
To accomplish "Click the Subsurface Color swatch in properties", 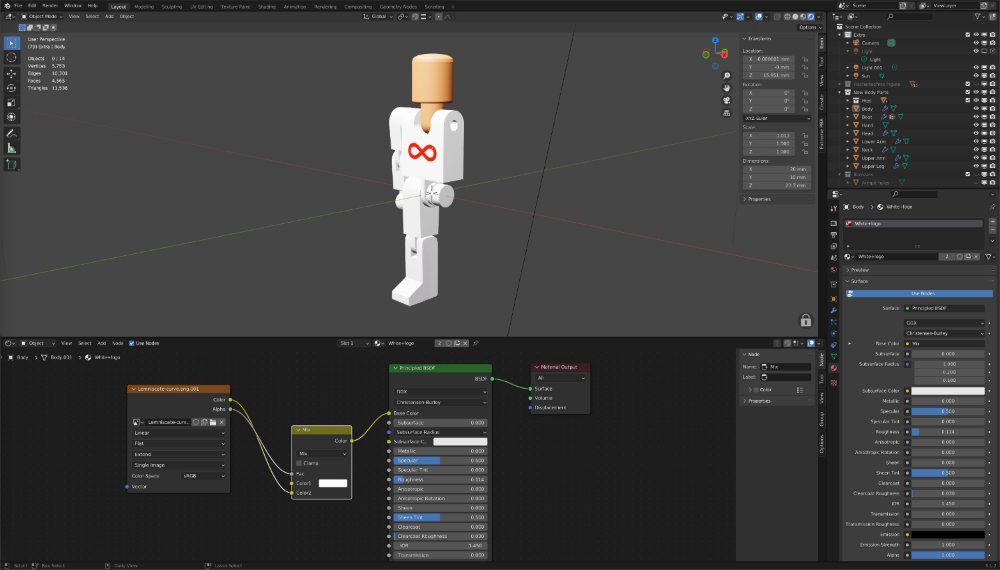I will coord(948,391).
